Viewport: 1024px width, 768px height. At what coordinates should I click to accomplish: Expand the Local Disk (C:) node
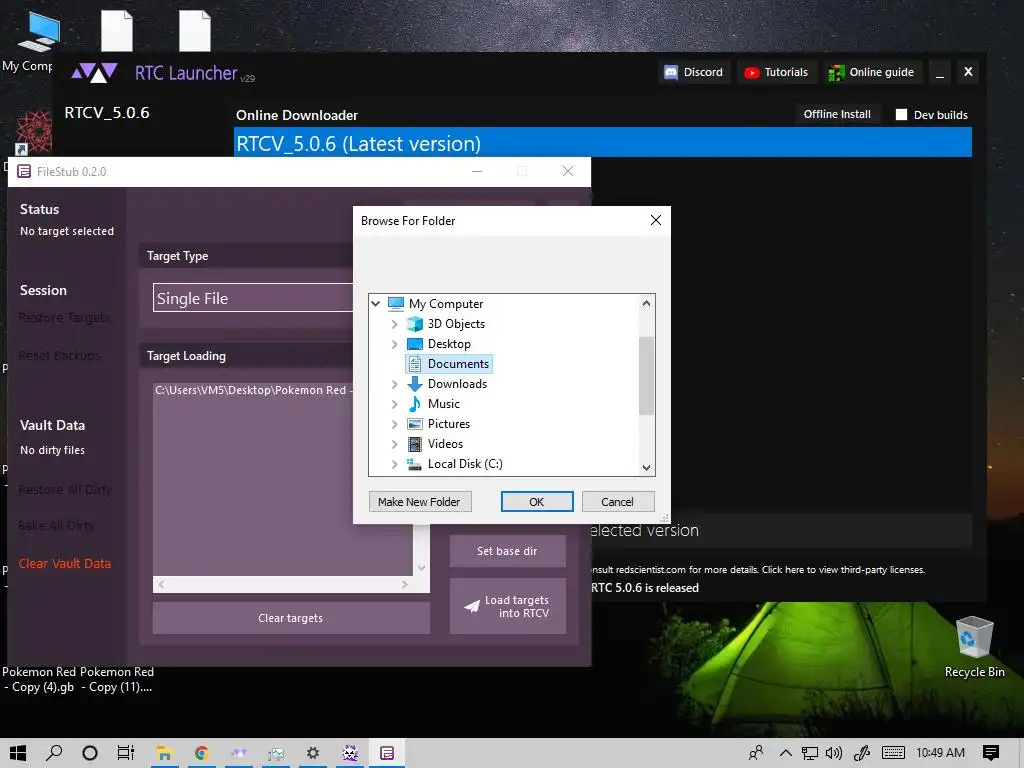[394, 464]
